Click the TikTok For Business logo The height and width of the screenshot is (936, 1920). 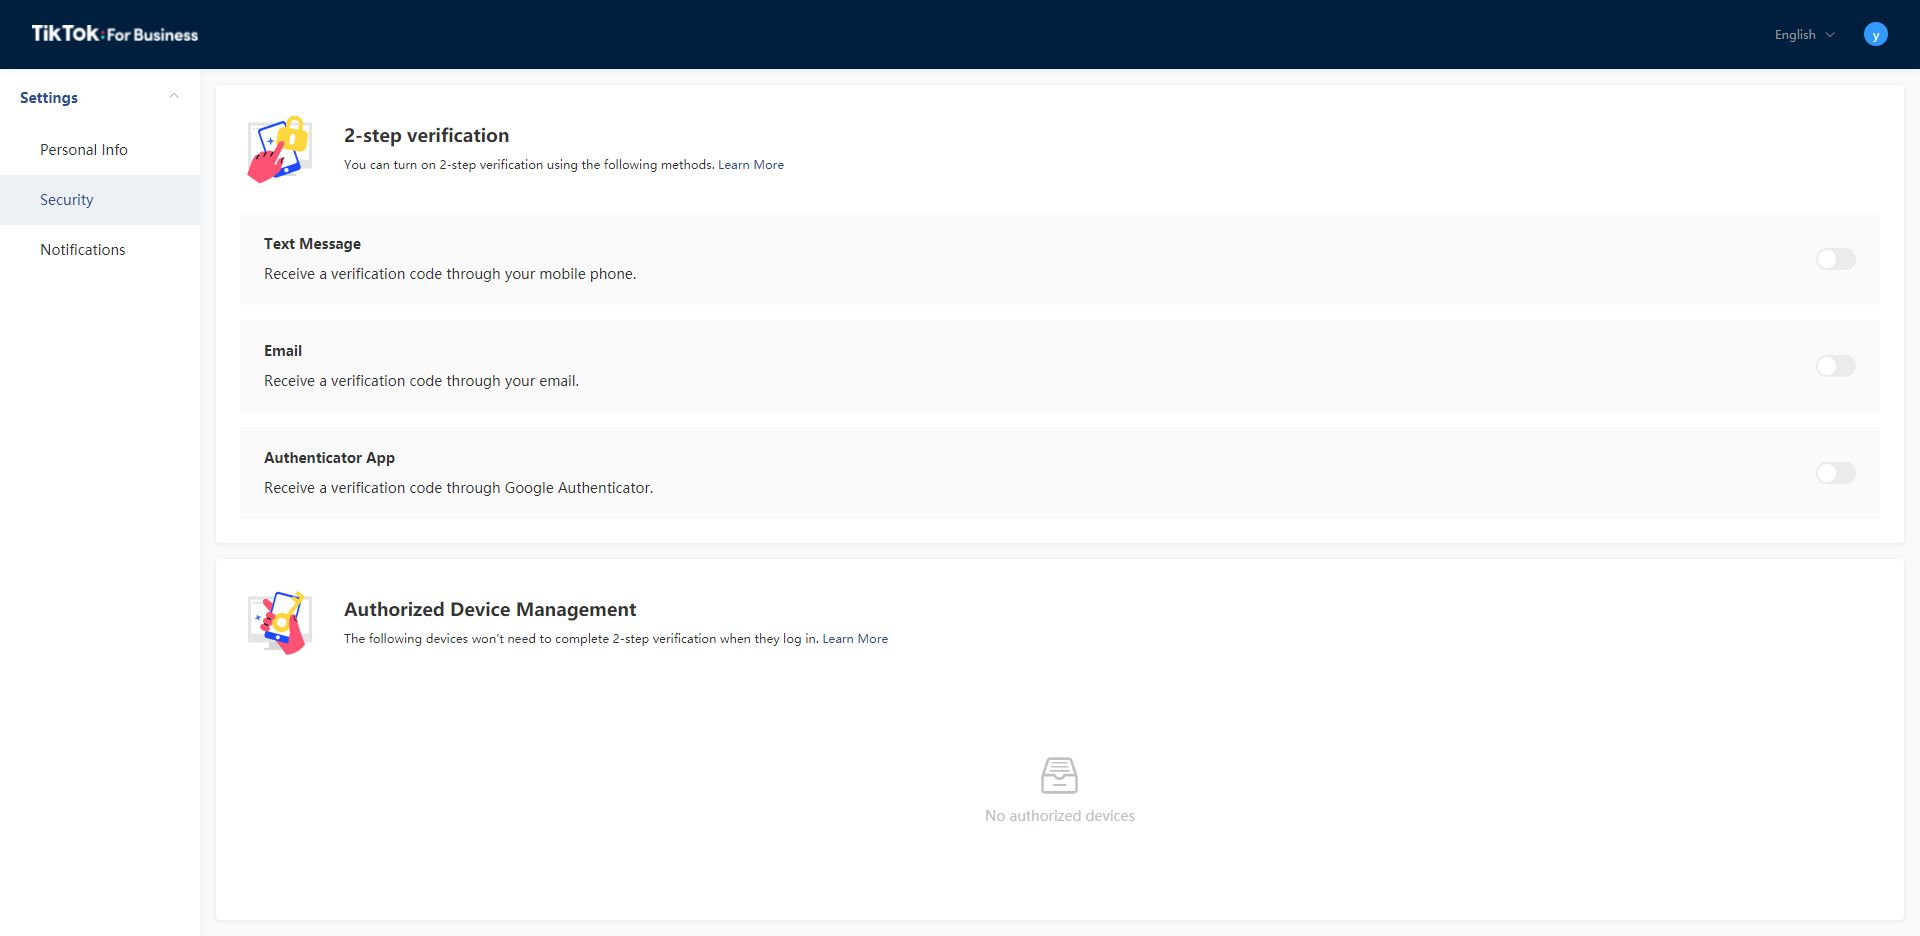(x=115, y=34)
